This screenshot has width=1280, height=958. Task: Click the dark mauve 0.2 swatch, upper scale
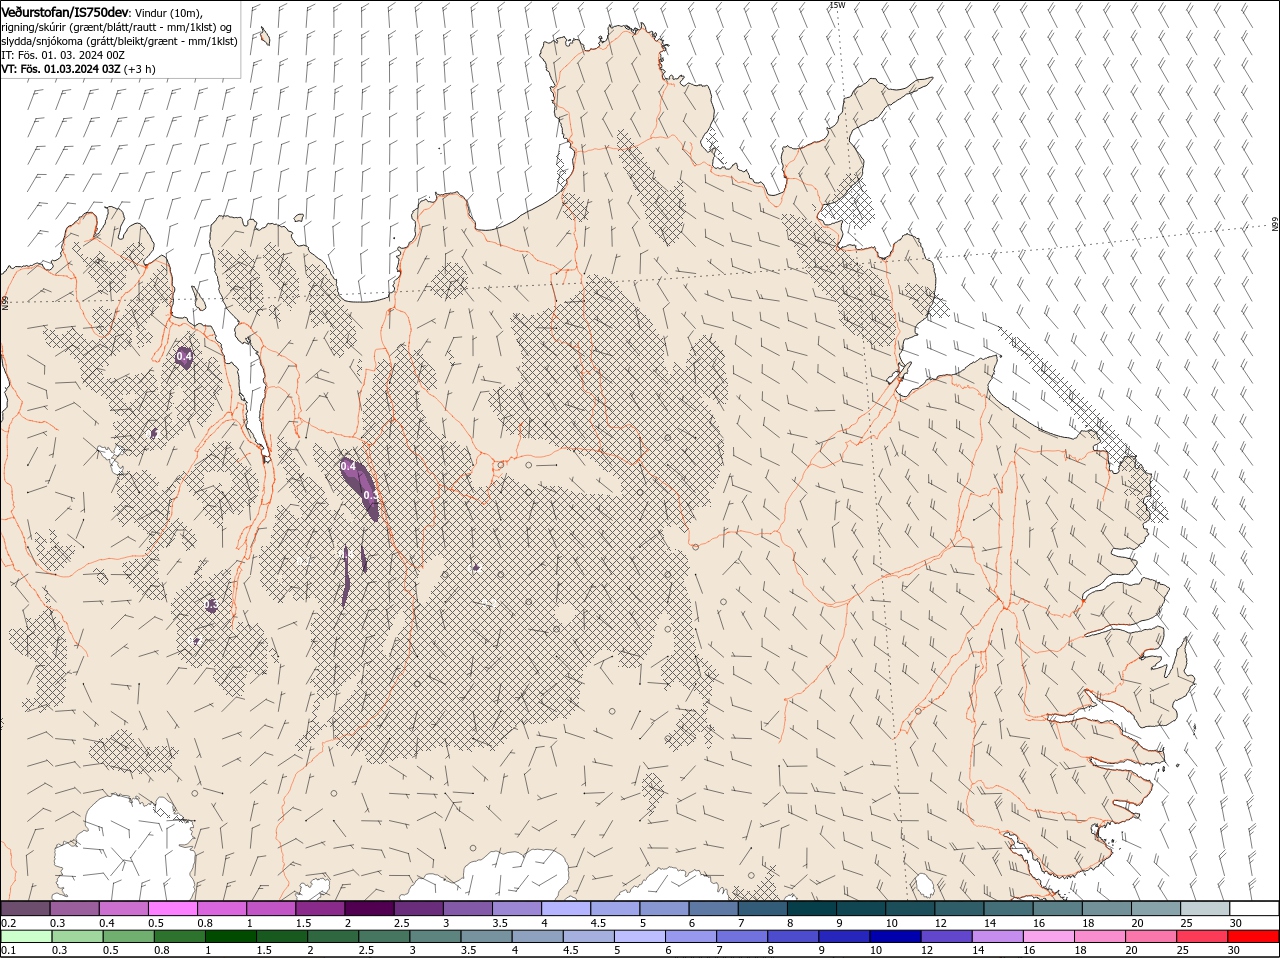25,908
